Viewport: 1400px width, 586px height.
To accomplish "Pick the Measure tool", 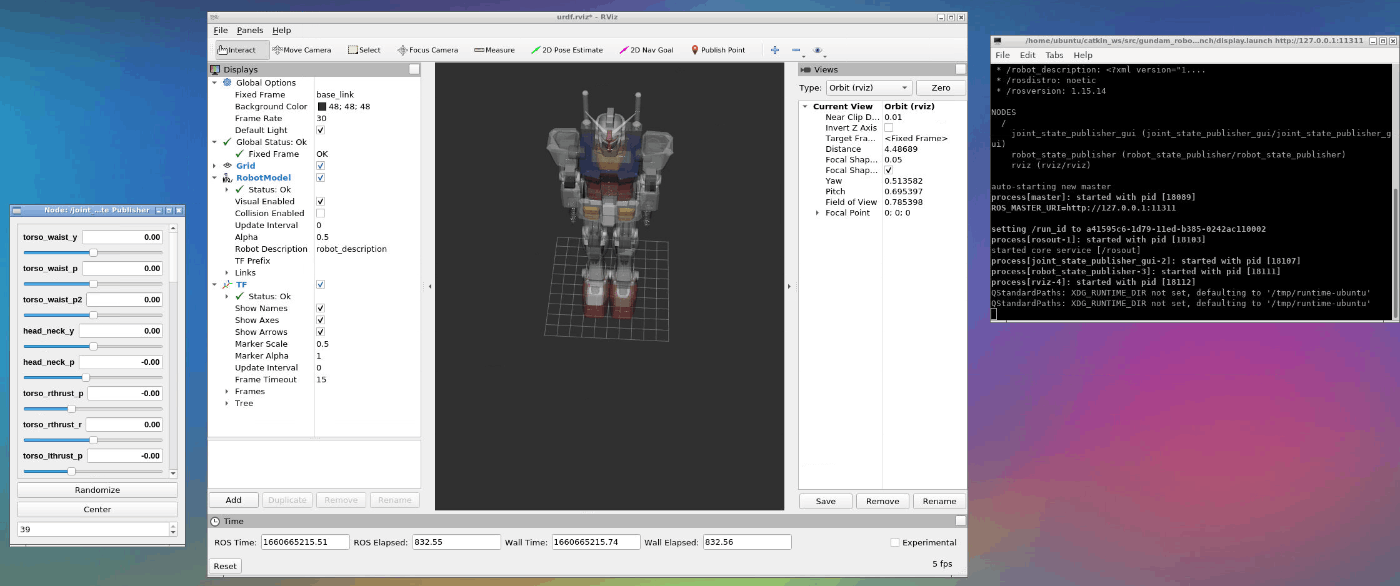I will click(x=494, y=50).
